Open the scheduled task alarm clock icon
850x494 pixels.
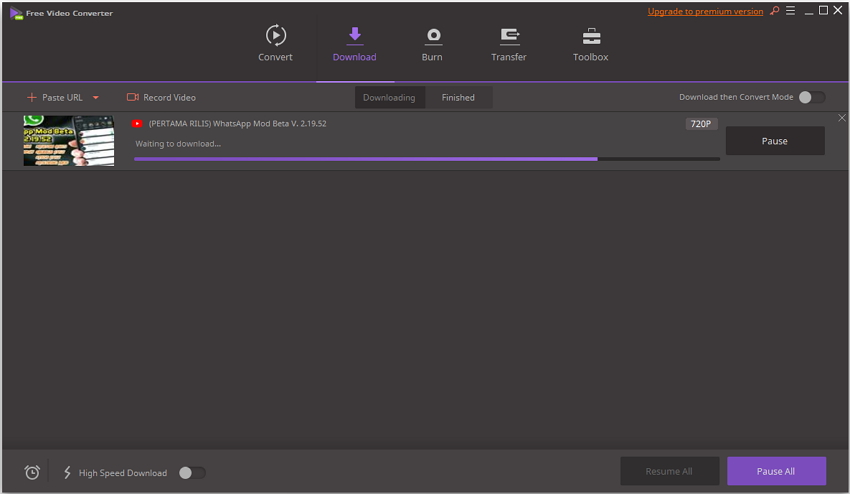pyautogui.click(x=32, y=472)
